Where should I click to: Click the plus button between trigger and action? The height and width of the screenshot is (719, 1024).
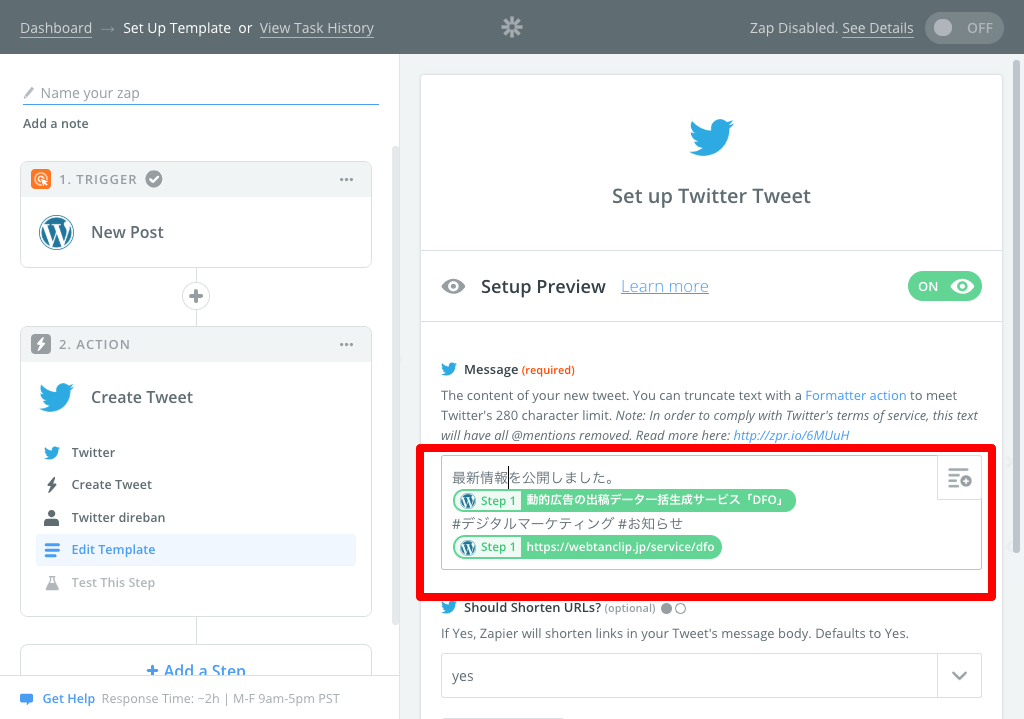pyautogui.click(x=196, y=296)
